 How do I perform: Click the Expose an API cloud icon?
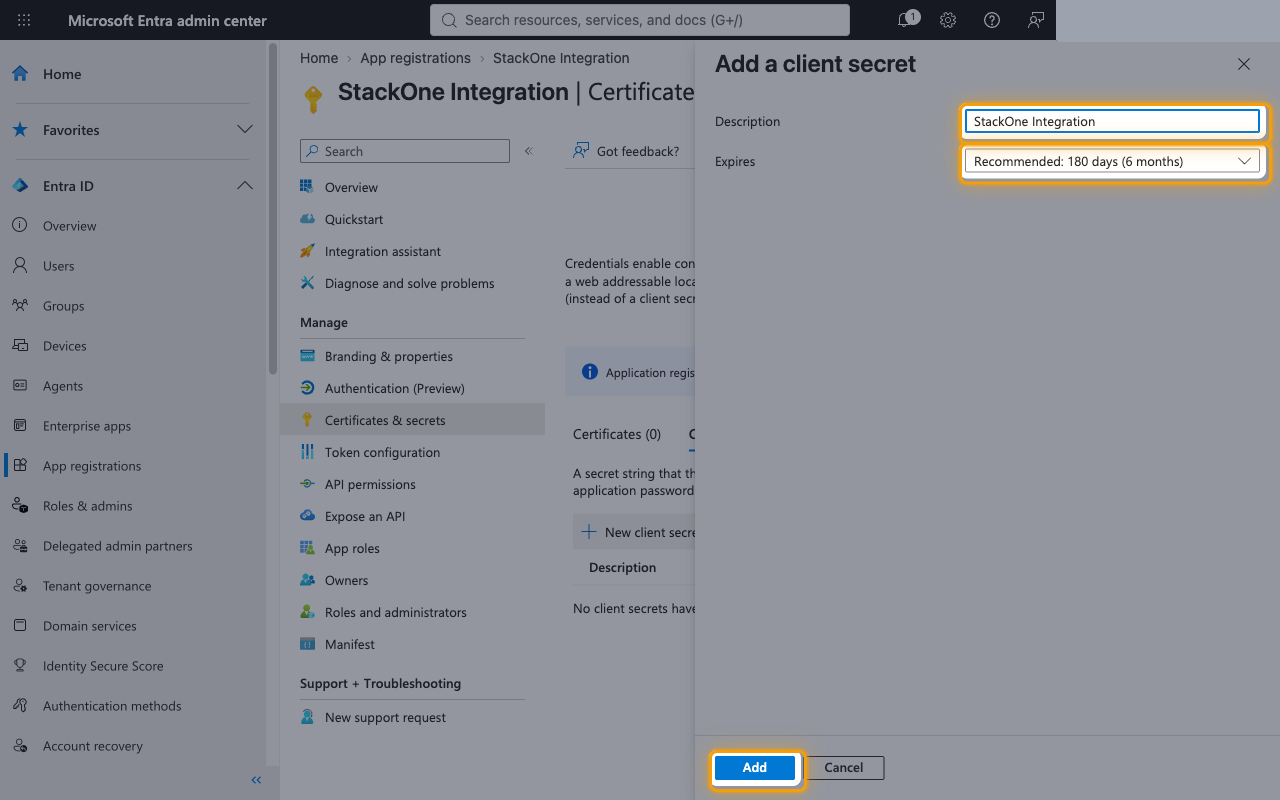tap(308, 516)
